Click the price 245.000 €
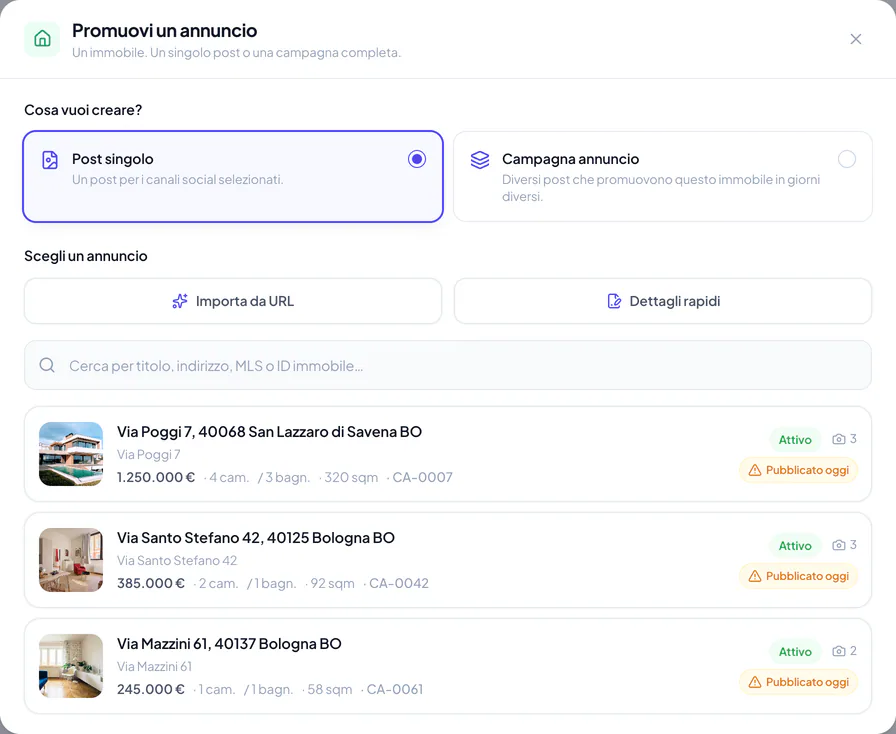 pos(151,689)
